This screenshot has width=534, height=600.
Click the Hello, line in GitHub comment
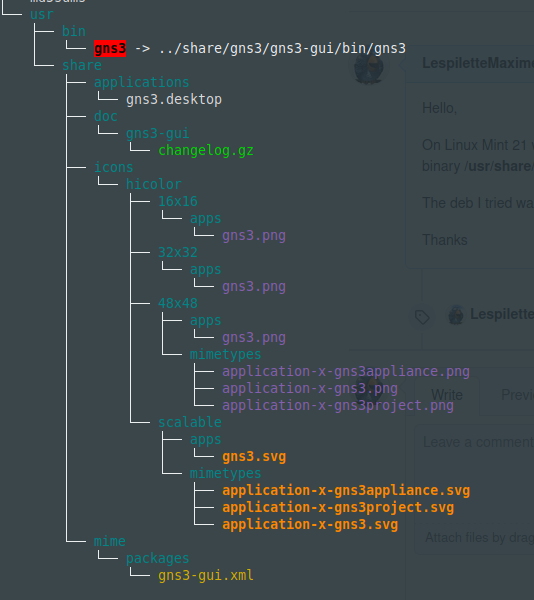[440, 108]
